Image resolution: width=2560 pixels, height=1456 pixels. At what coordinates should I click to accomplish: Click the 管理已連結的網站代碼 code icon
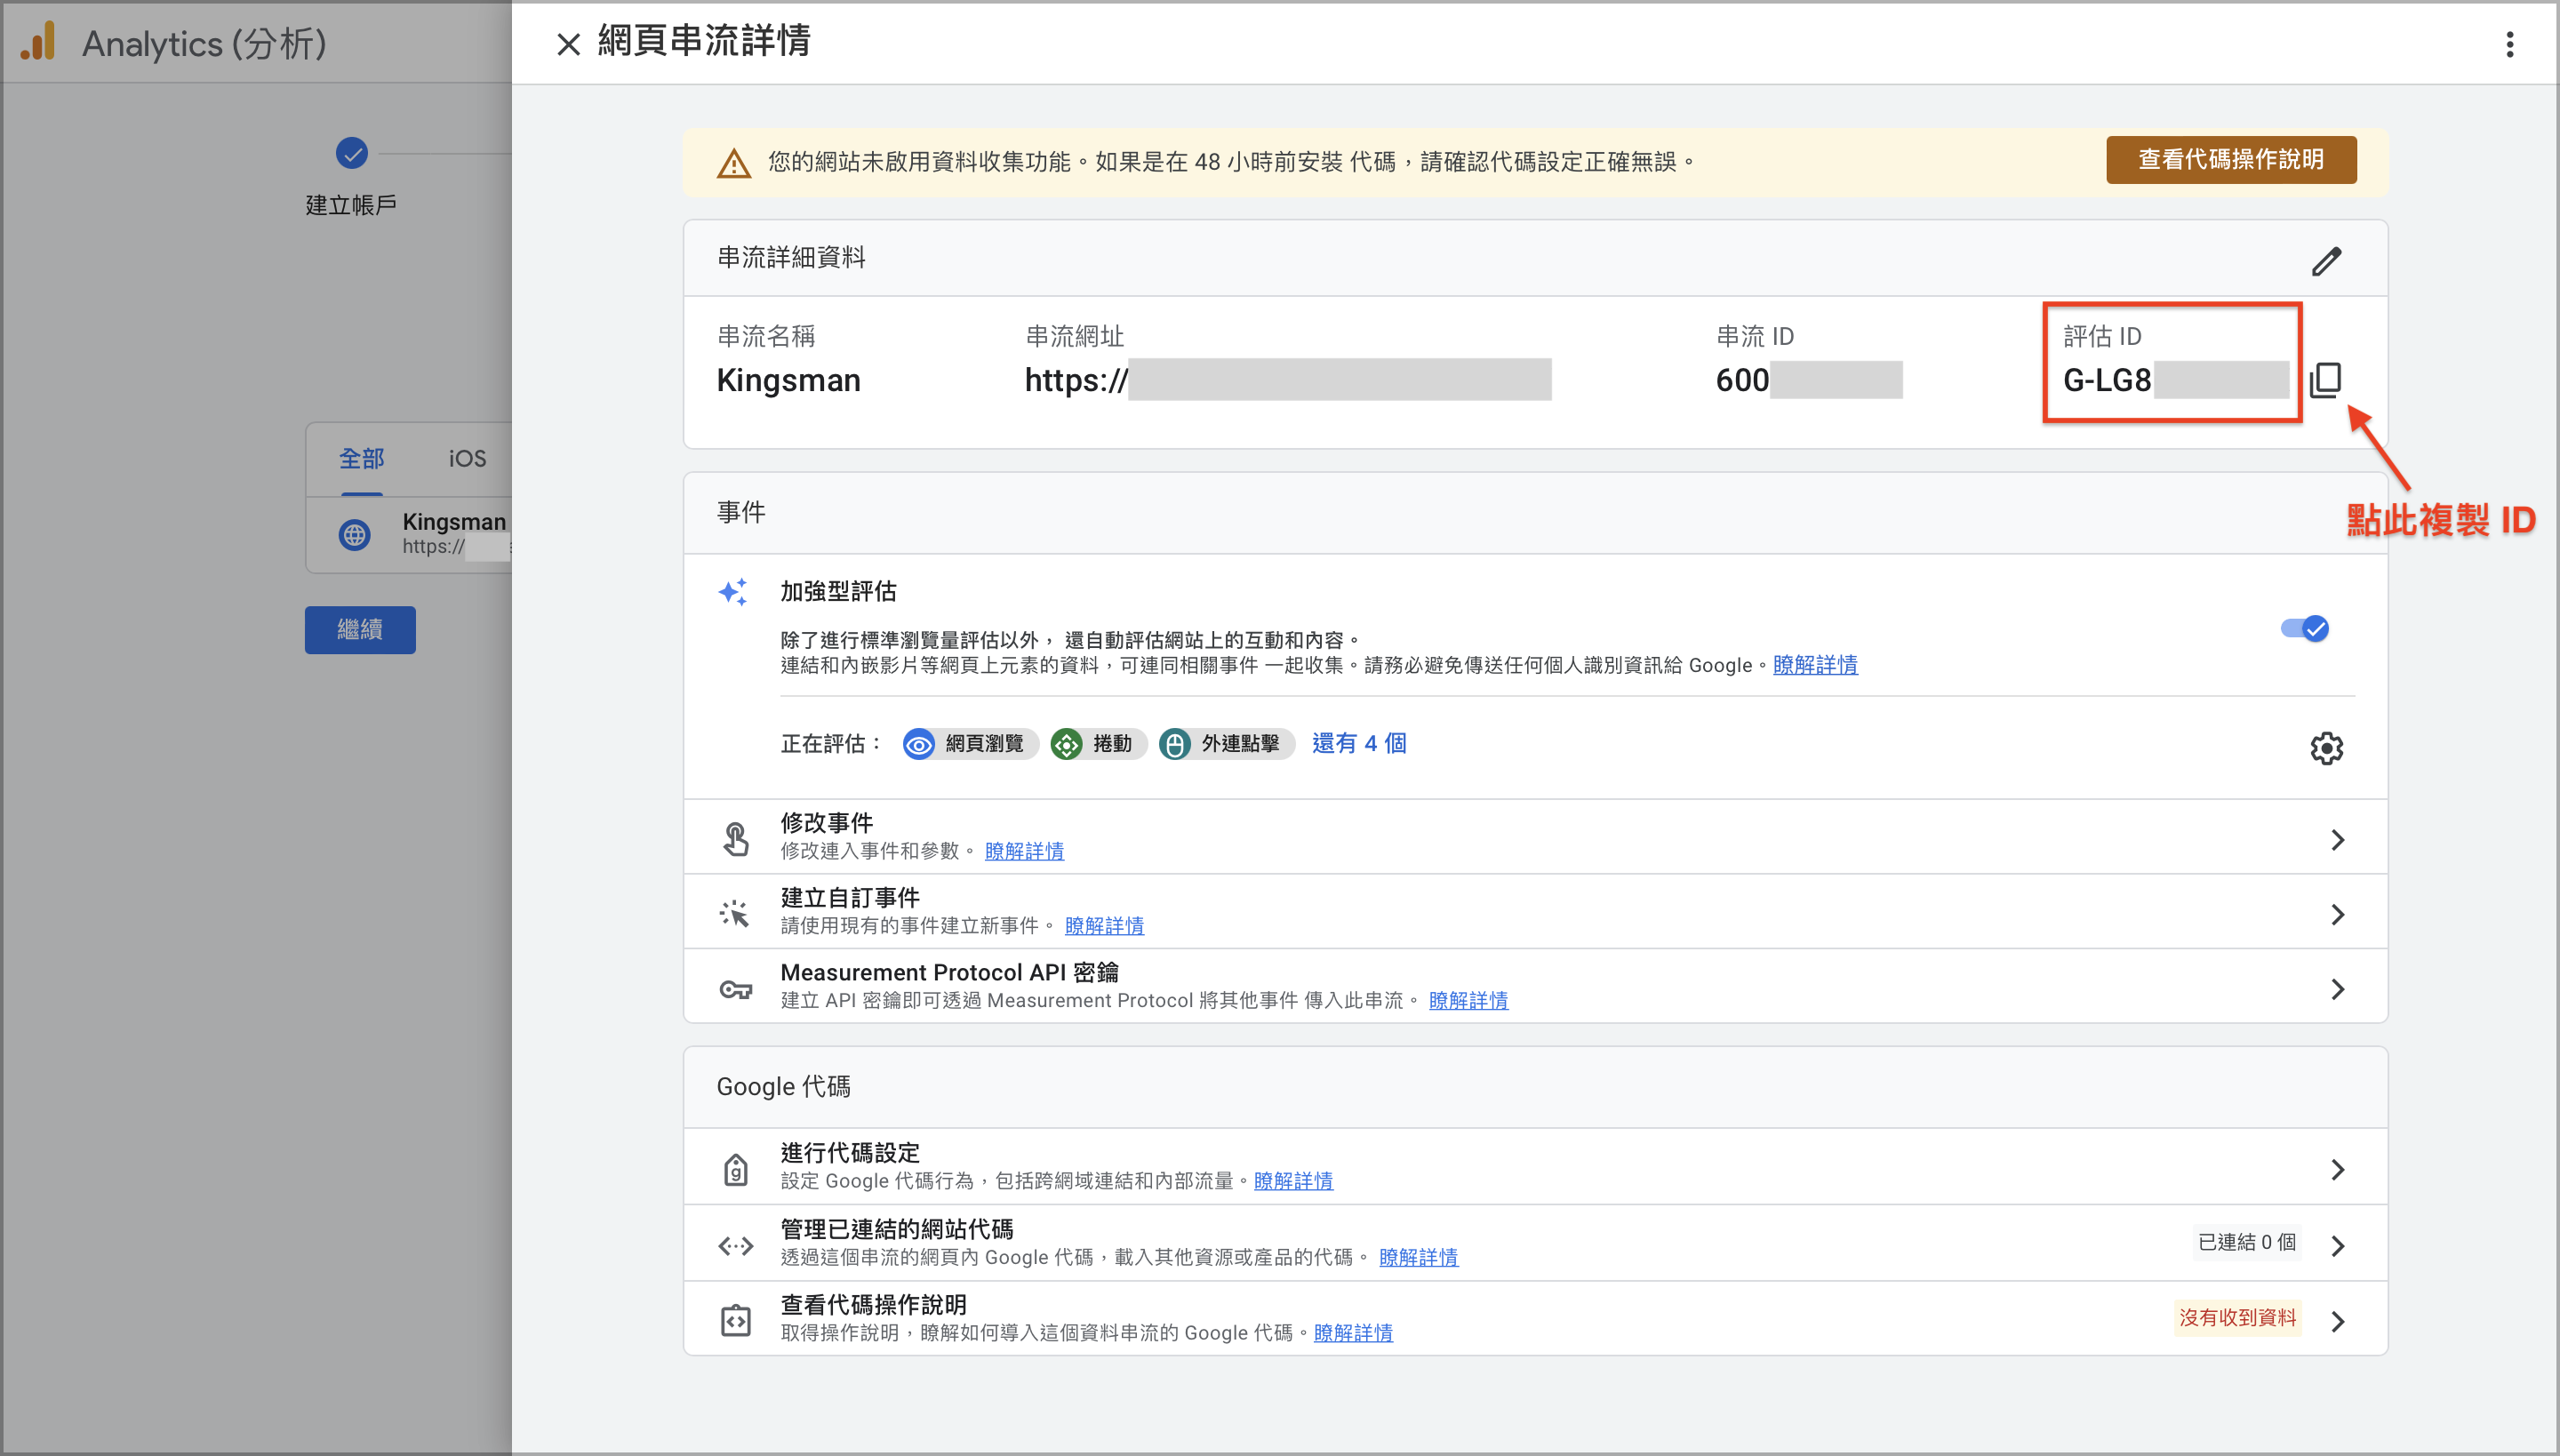pyautogui.click(x=735, y=1245)
